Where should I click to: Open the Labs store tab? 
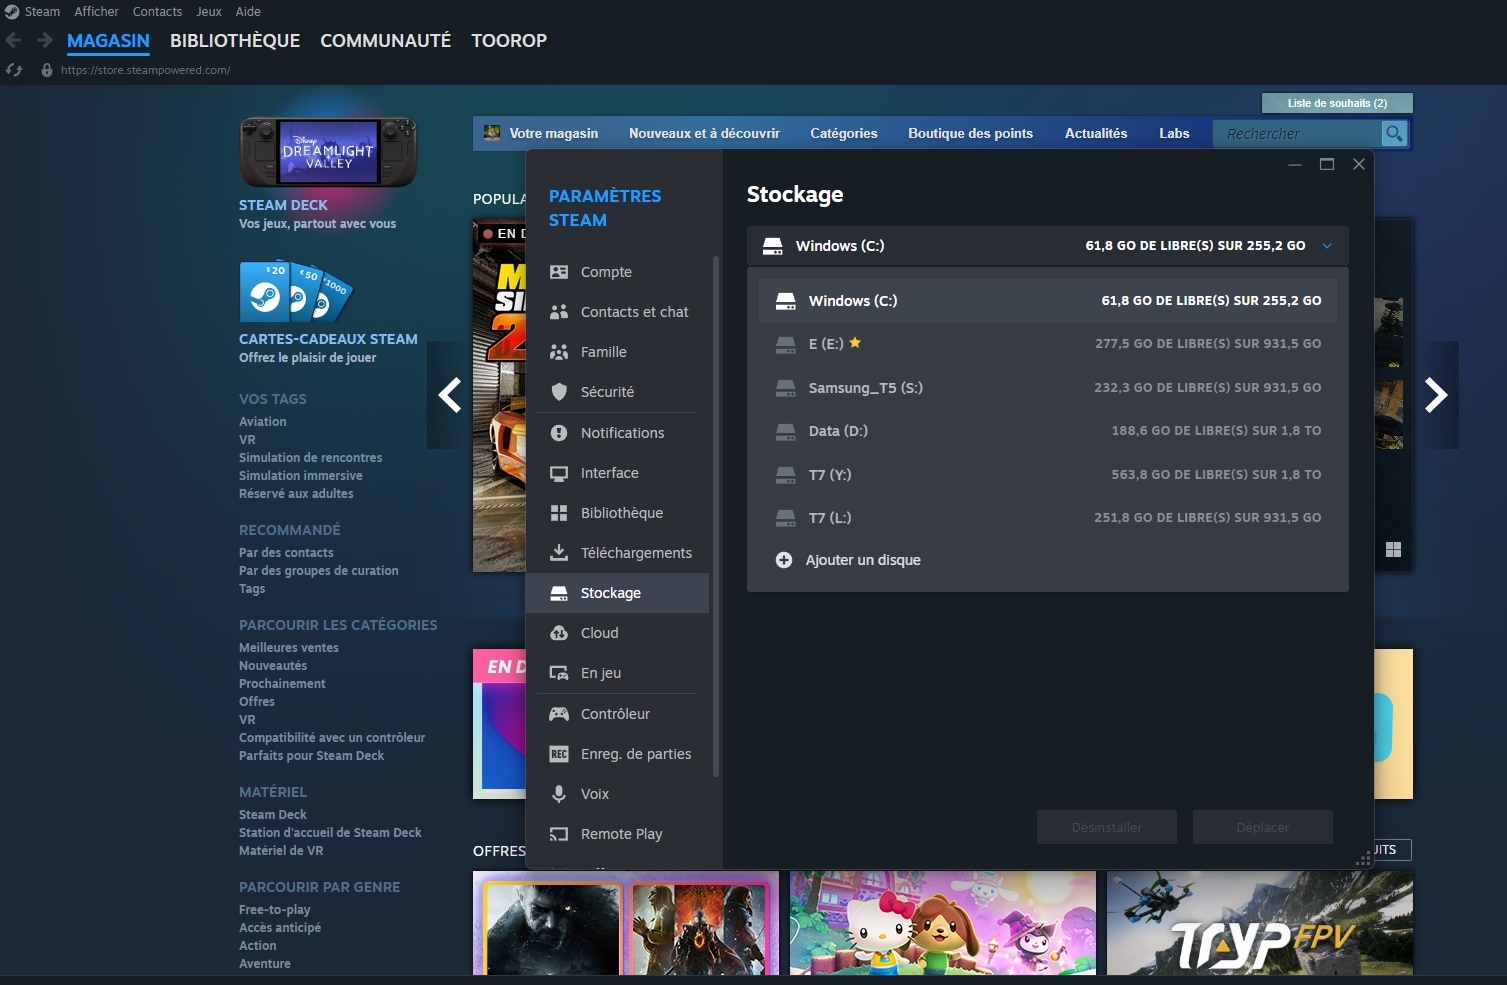1174,133
